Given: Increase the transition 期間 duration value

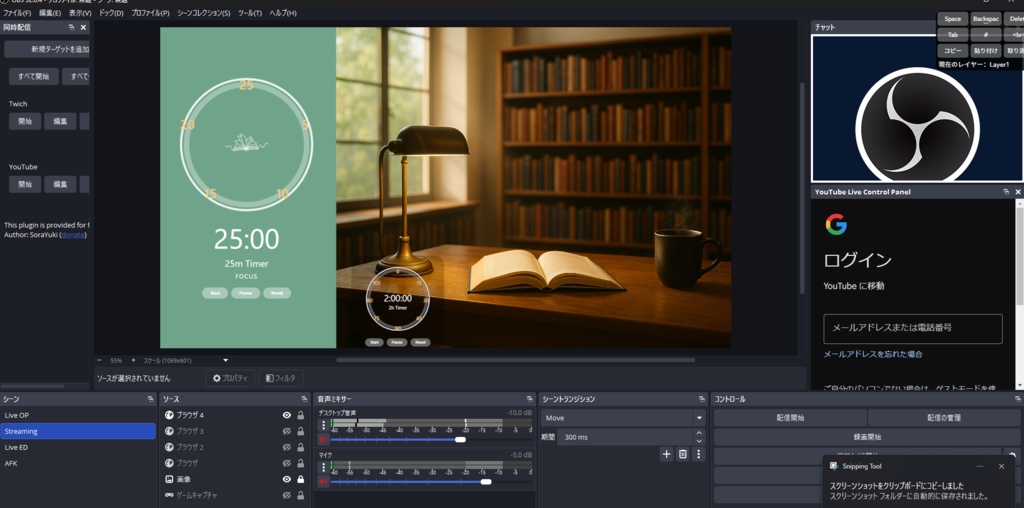Looking at the screenshot, I should (x=699, y=433).
